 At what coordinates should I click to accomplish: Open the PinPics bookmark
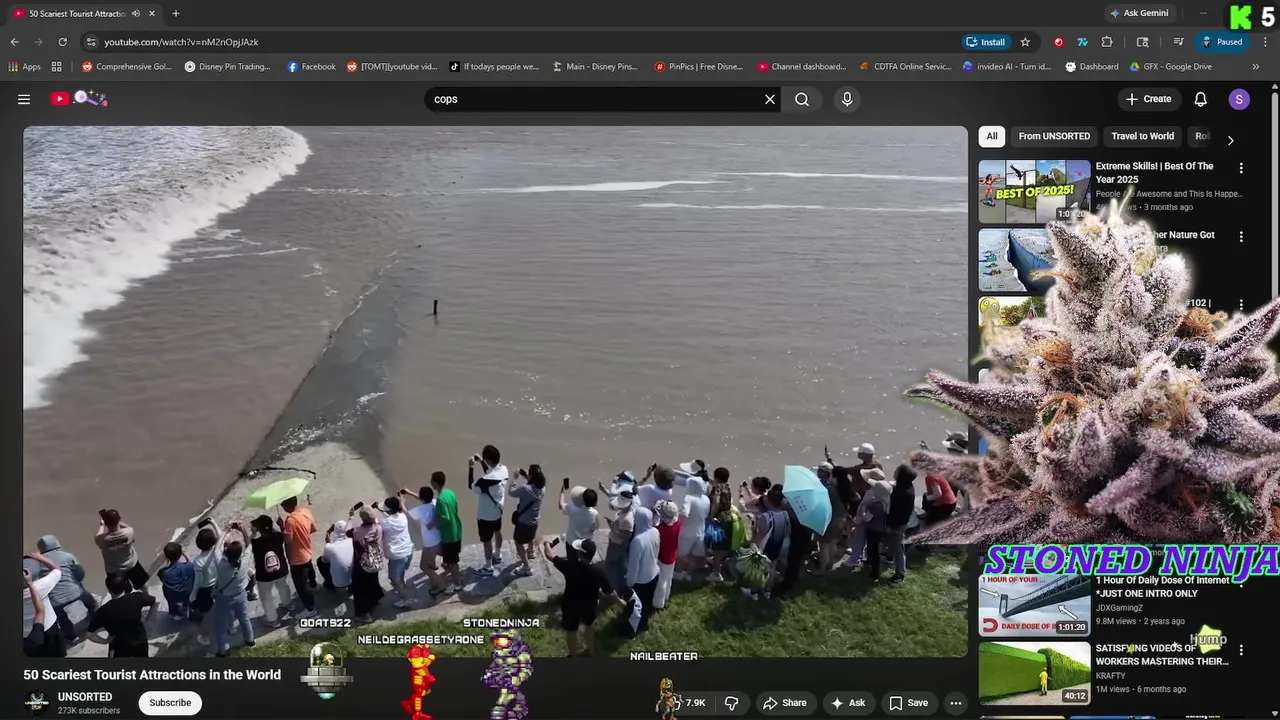coord(699,67)
